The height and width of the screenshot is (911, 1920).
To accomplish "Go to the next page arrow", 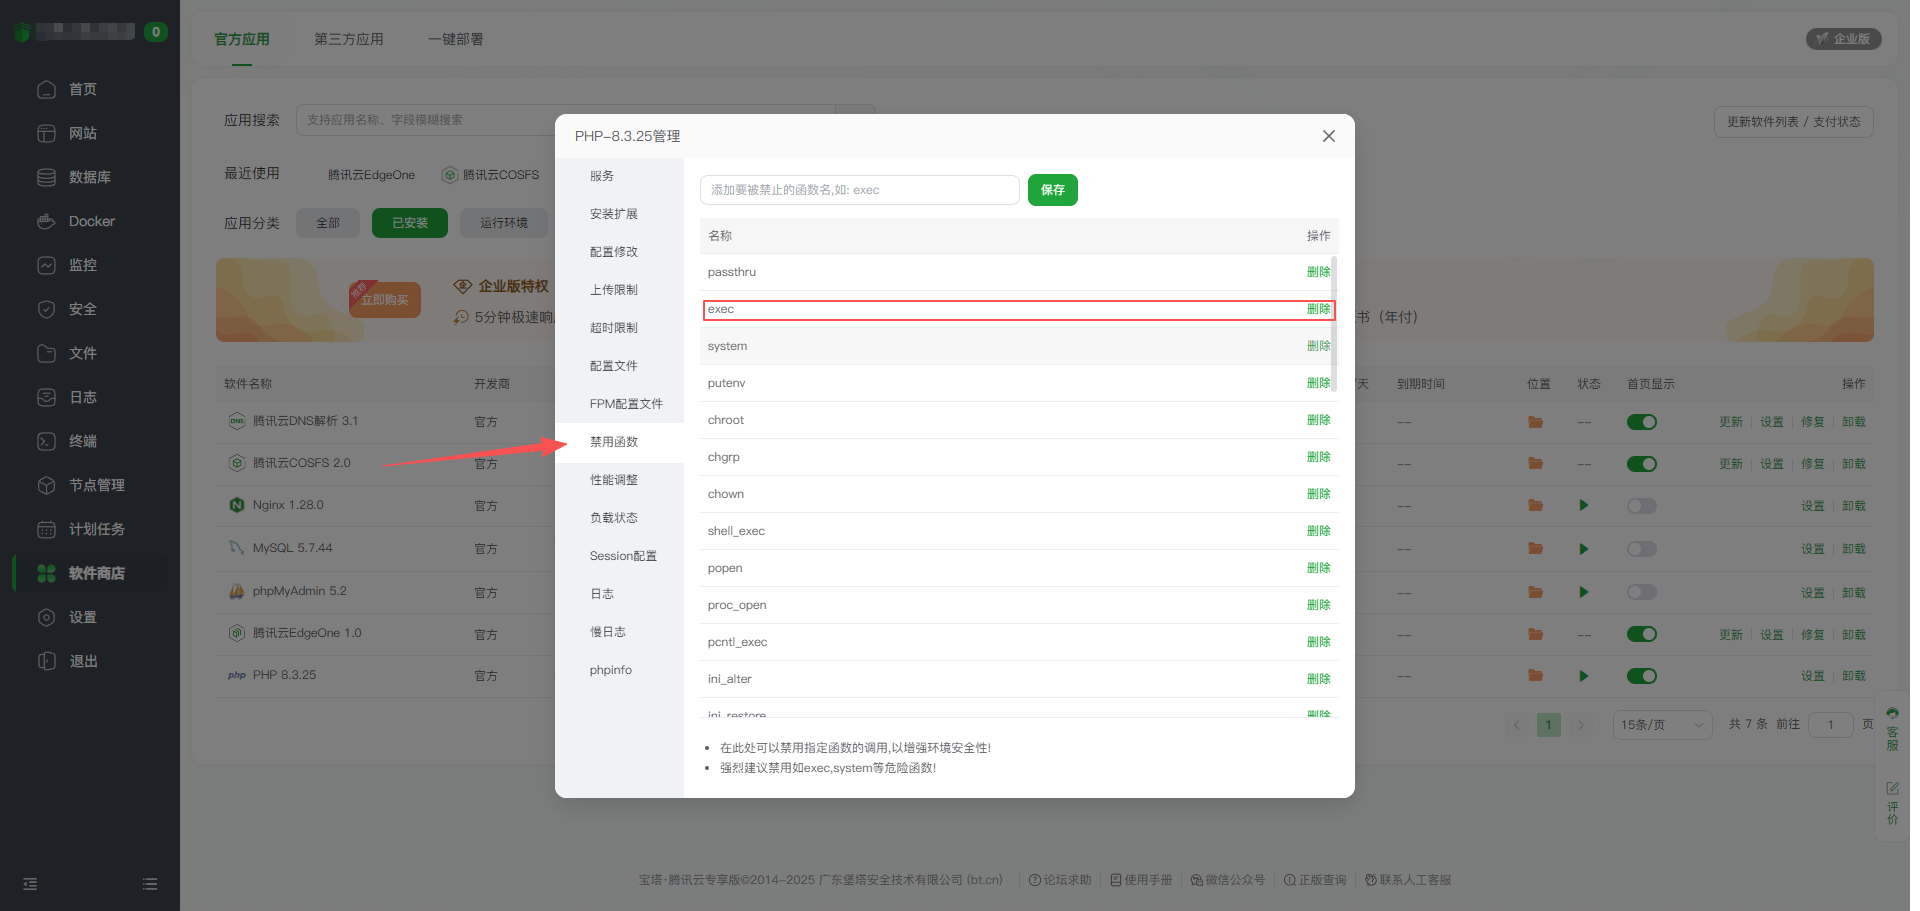I will 1581,725.
